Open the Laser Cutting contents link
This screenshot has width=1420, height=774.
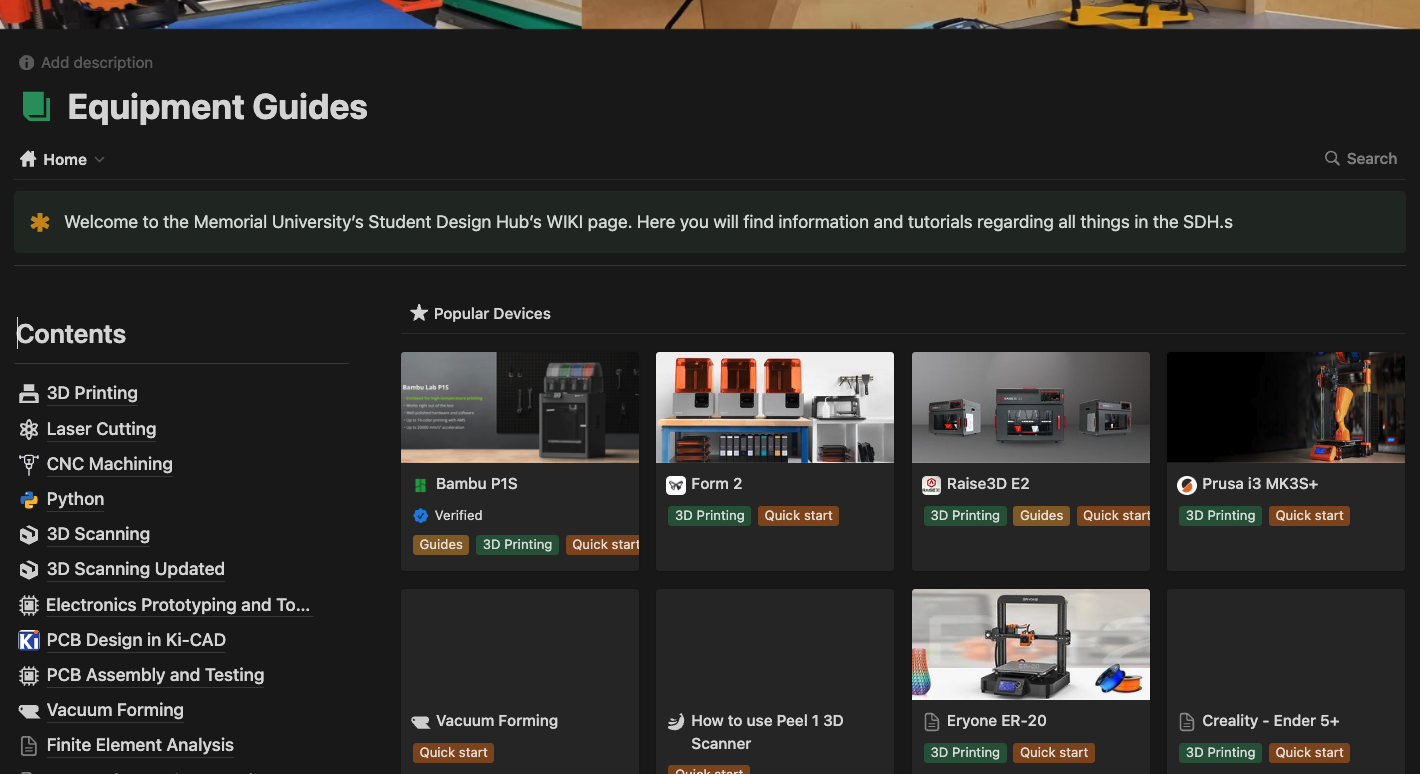(x=101, y=429)
